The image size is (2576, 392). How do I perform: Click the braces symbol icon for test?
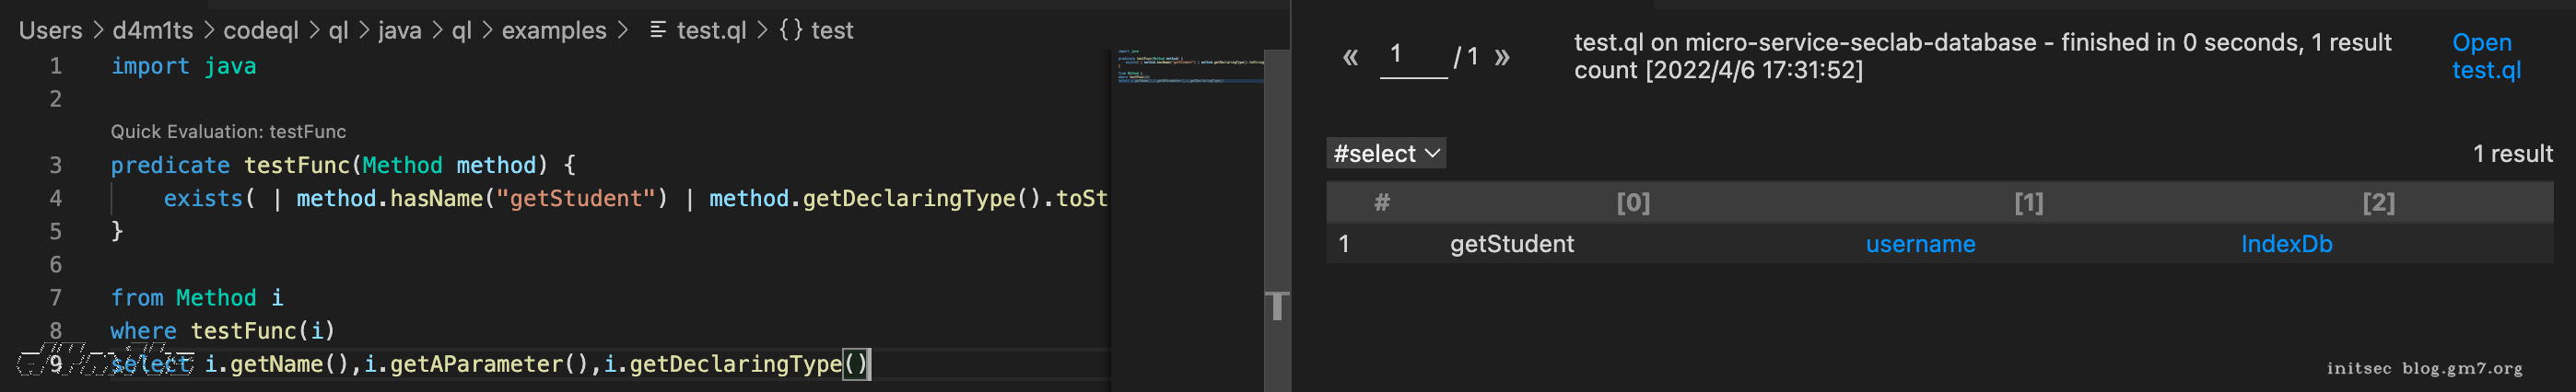790,30
